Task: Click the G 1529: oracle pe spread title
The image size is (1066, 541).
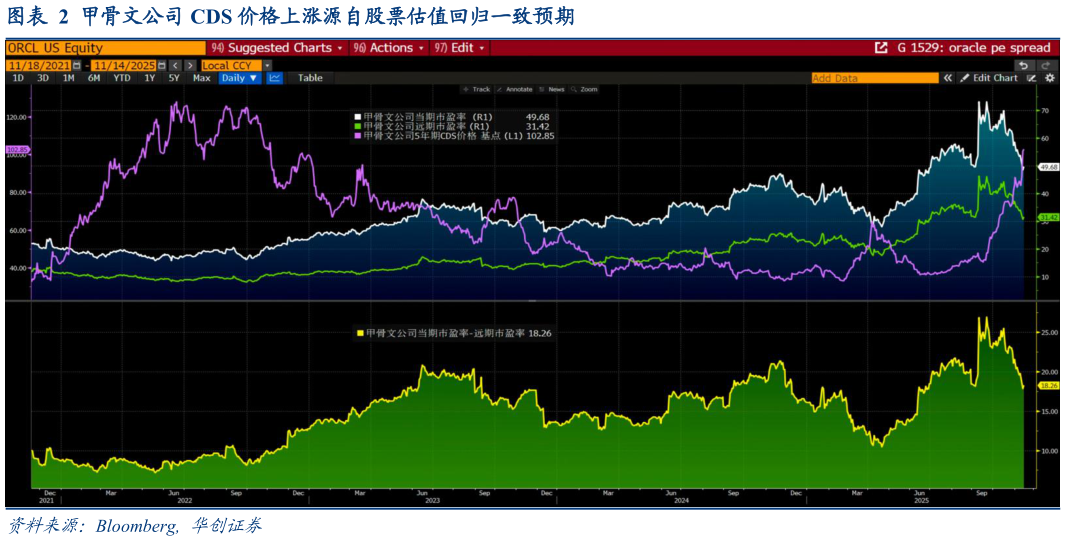Action: (x=974, y=48)
